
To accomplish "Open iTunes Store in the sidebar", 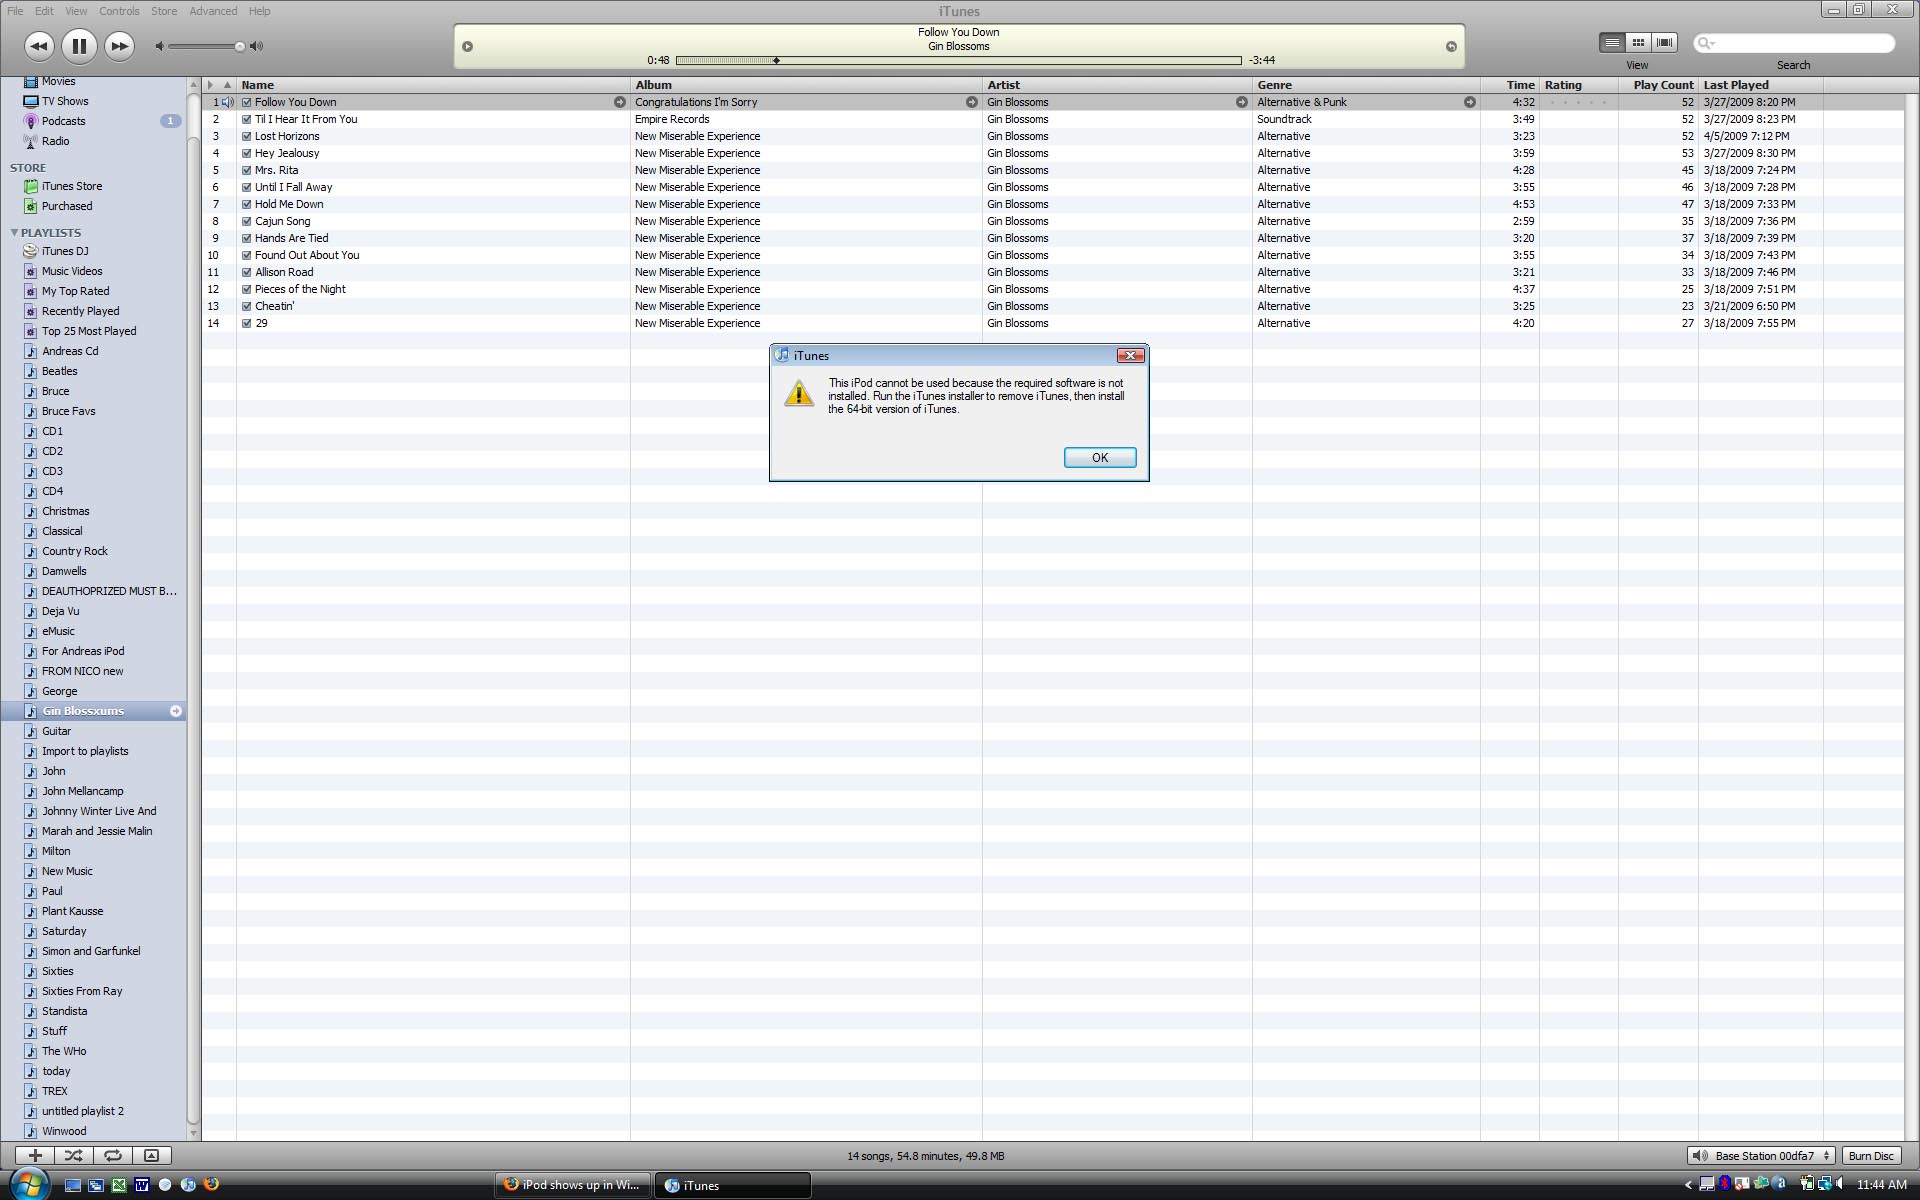I will [x=72, y=186].
